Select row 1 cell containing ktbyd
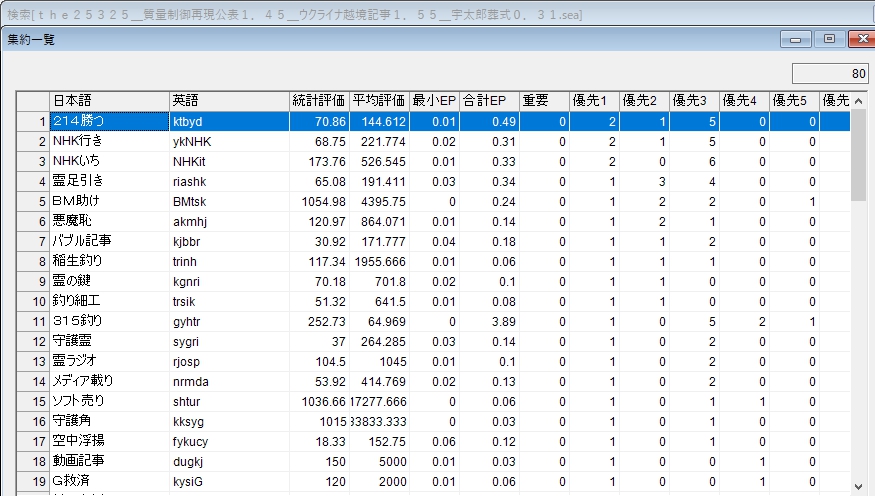The width and height of the screenshot is (875, 496). 229,121
